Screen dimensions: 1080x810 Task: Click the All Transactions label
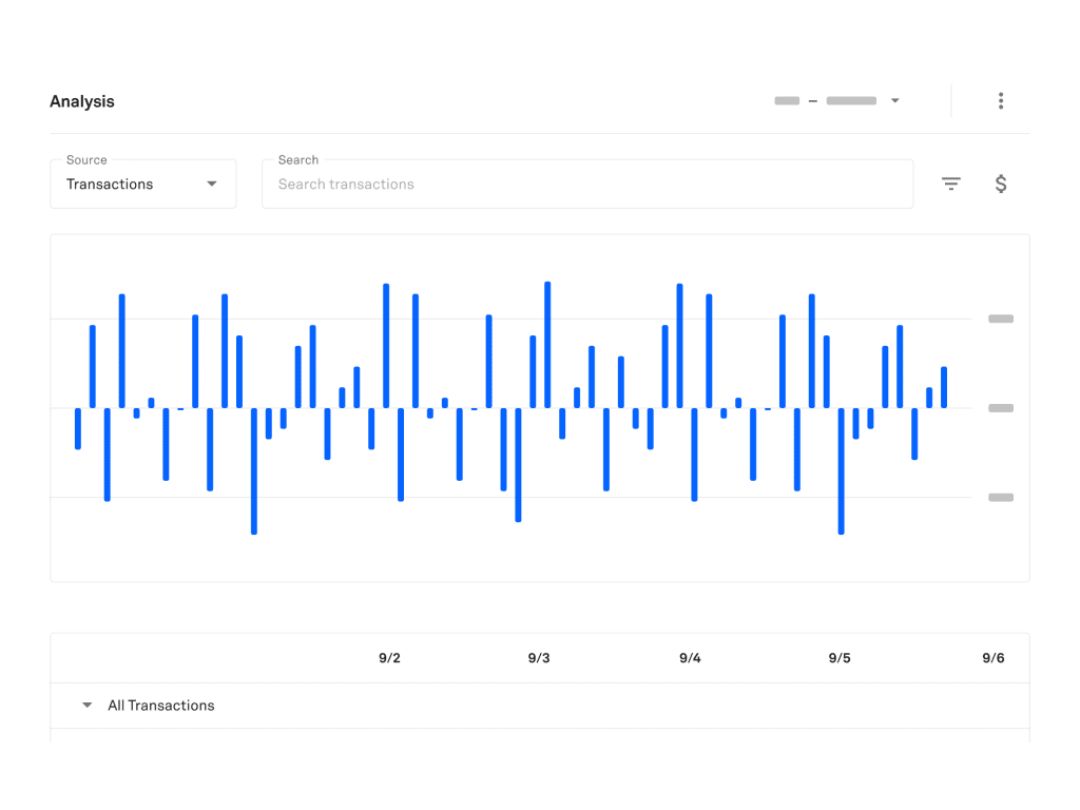pos(161,705)
